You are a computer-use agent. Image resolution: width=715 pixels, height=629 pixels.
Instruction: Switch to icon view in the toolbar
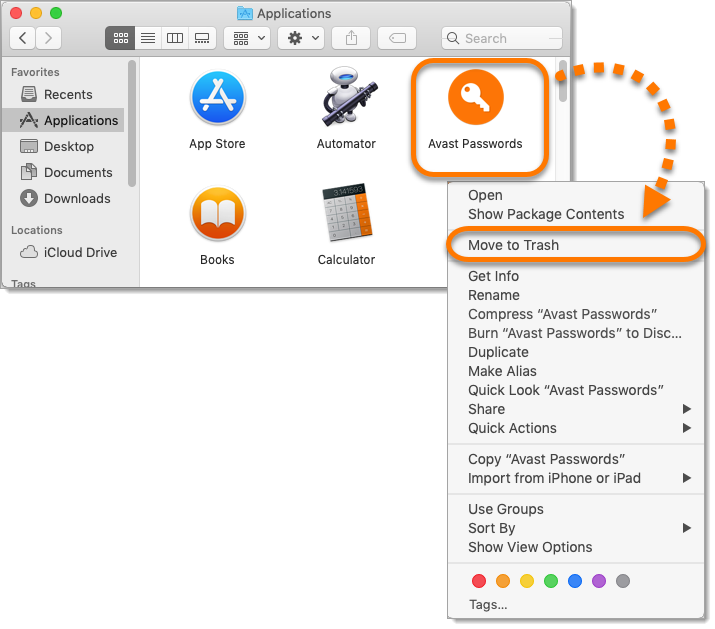point(120,38)
